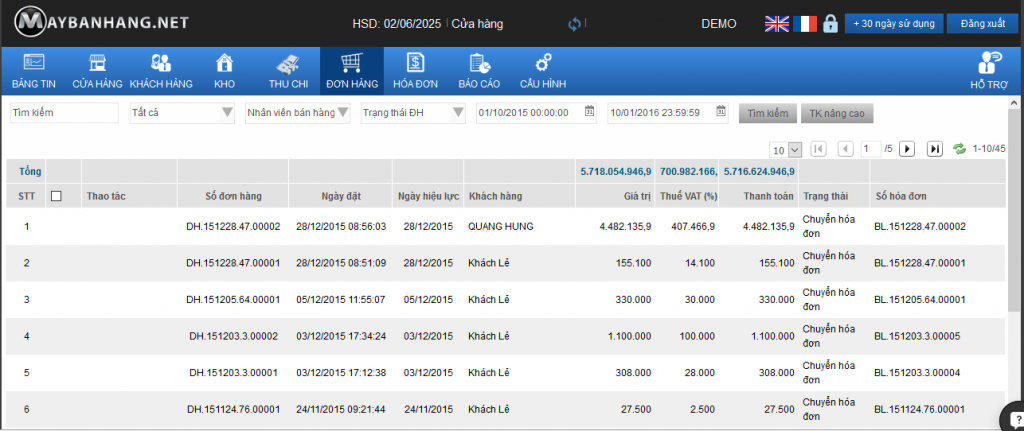This screenshot has width=1024, height=431.
Task: Open calendar for the end date field
Action: click(x=721, y=112)
